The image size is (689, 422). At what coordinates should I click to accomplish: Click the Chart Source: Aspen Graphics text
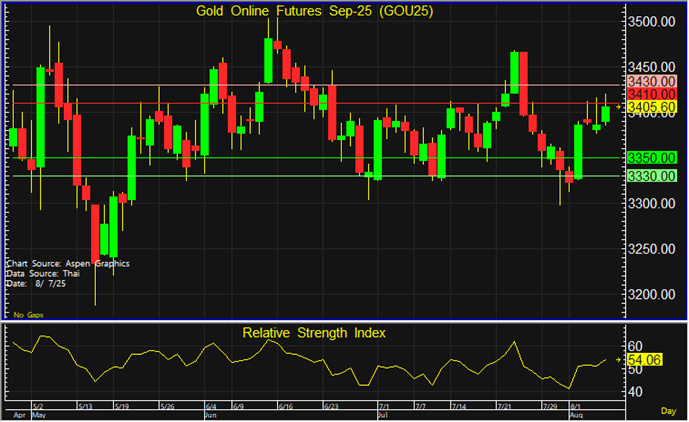pos(68,264)
